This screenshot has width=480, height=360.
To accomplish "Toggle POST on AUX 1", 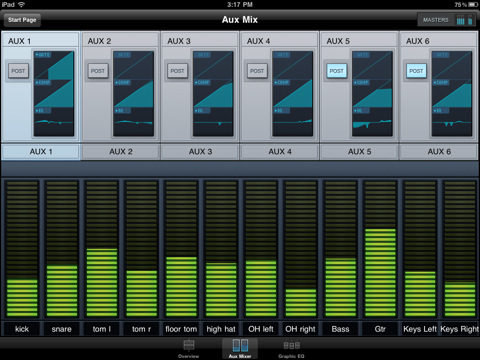I will 18,71.
